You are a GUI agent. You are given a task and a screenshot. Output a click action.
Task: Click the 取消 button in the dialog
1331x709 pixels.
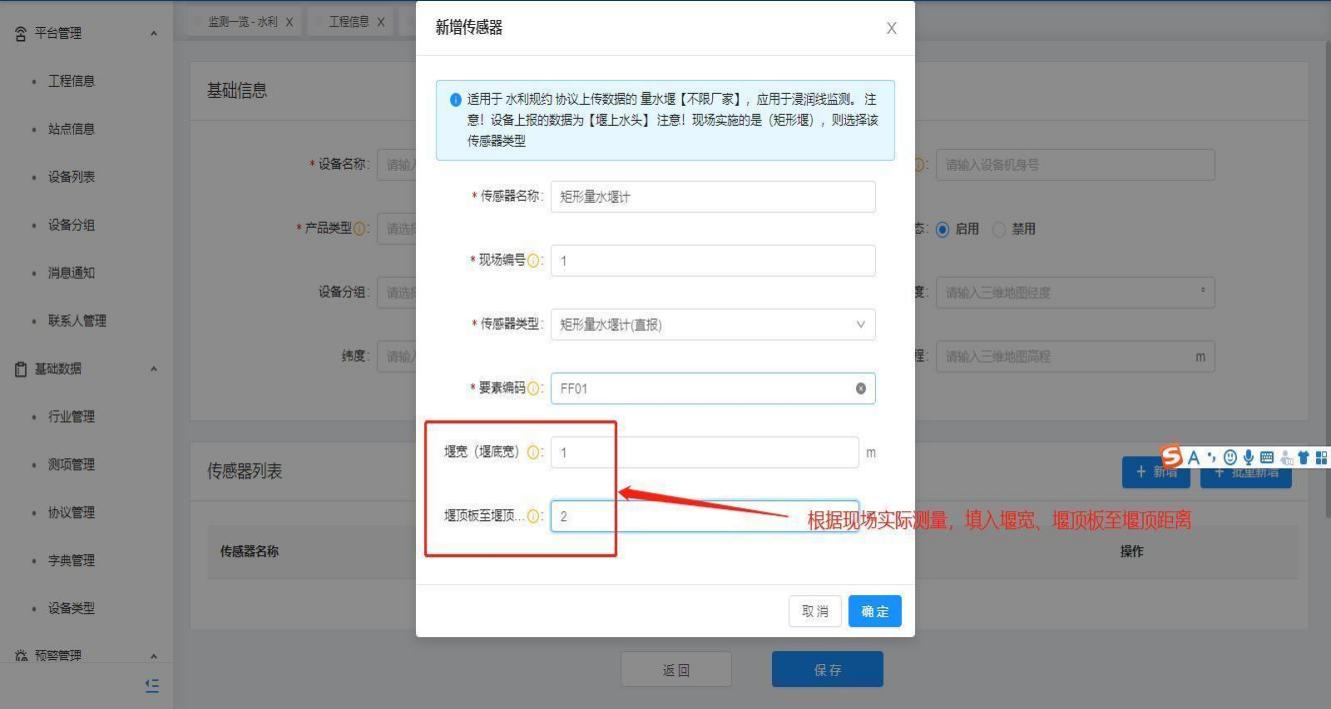pyautogui.click(x=815, y=611)
